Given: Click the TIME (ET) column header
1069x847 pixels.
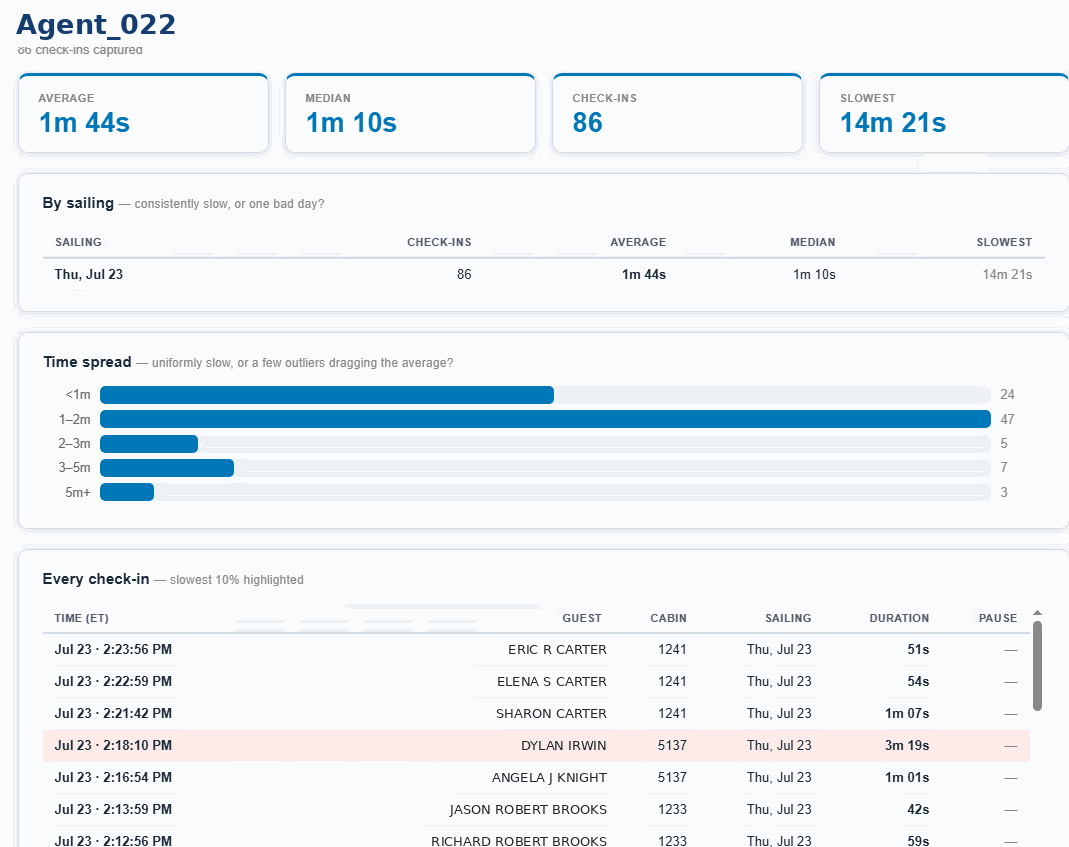Looking at the screenshot, I should [82, 618].
